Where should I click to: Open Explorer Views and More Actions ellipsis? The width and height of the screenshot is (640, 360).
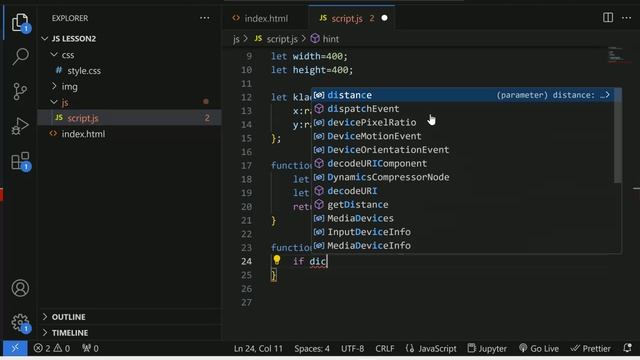(x=204, y=18)
